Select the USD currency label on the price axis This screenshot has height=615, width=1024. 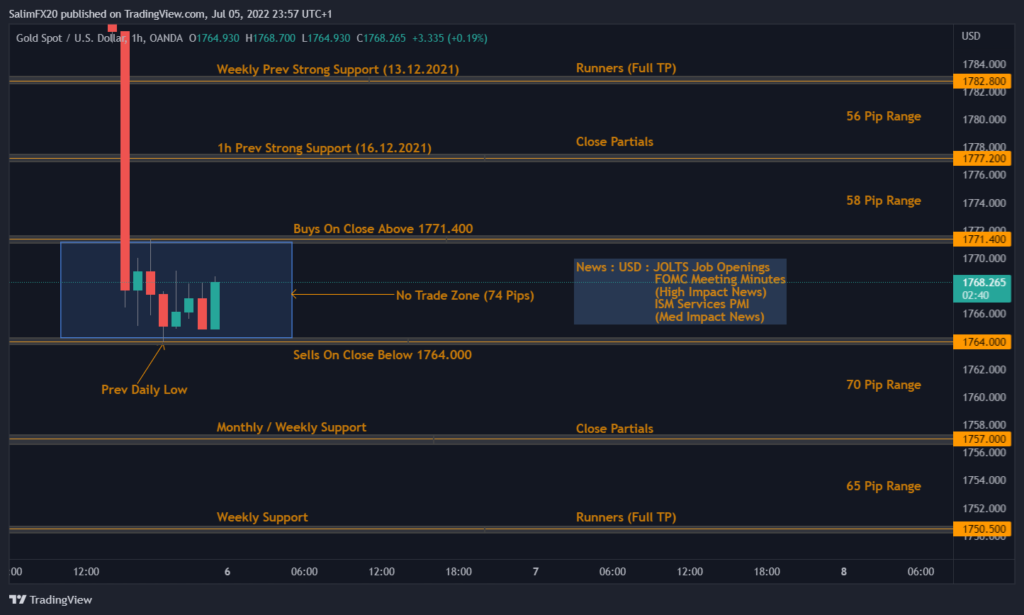(x=970, y=36)
